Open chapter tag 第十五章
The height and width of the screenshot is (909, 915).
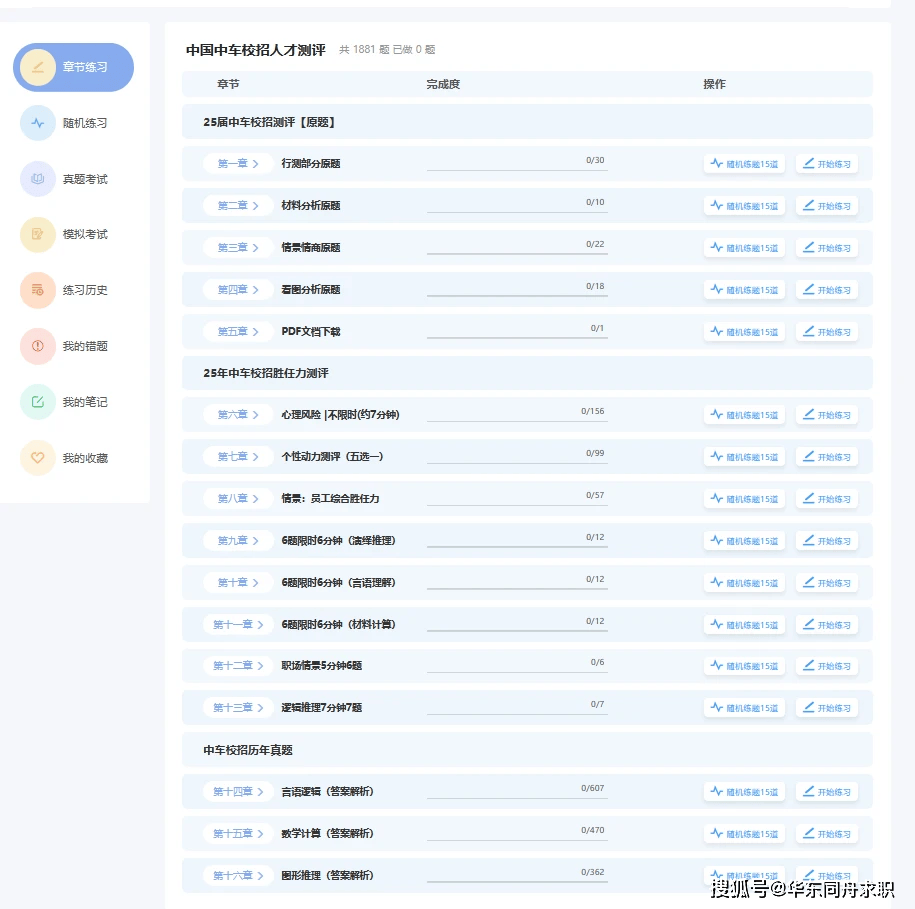238,834
